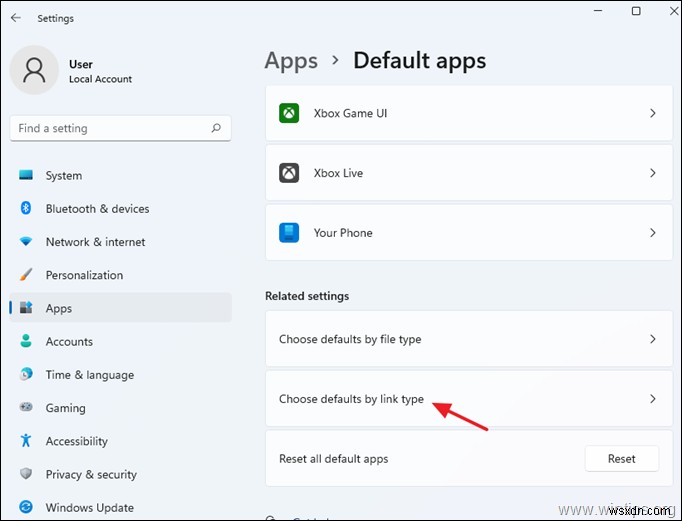Click the System monitor icon
This screenshot has height=521, width=682.
(x=26, y=175)
